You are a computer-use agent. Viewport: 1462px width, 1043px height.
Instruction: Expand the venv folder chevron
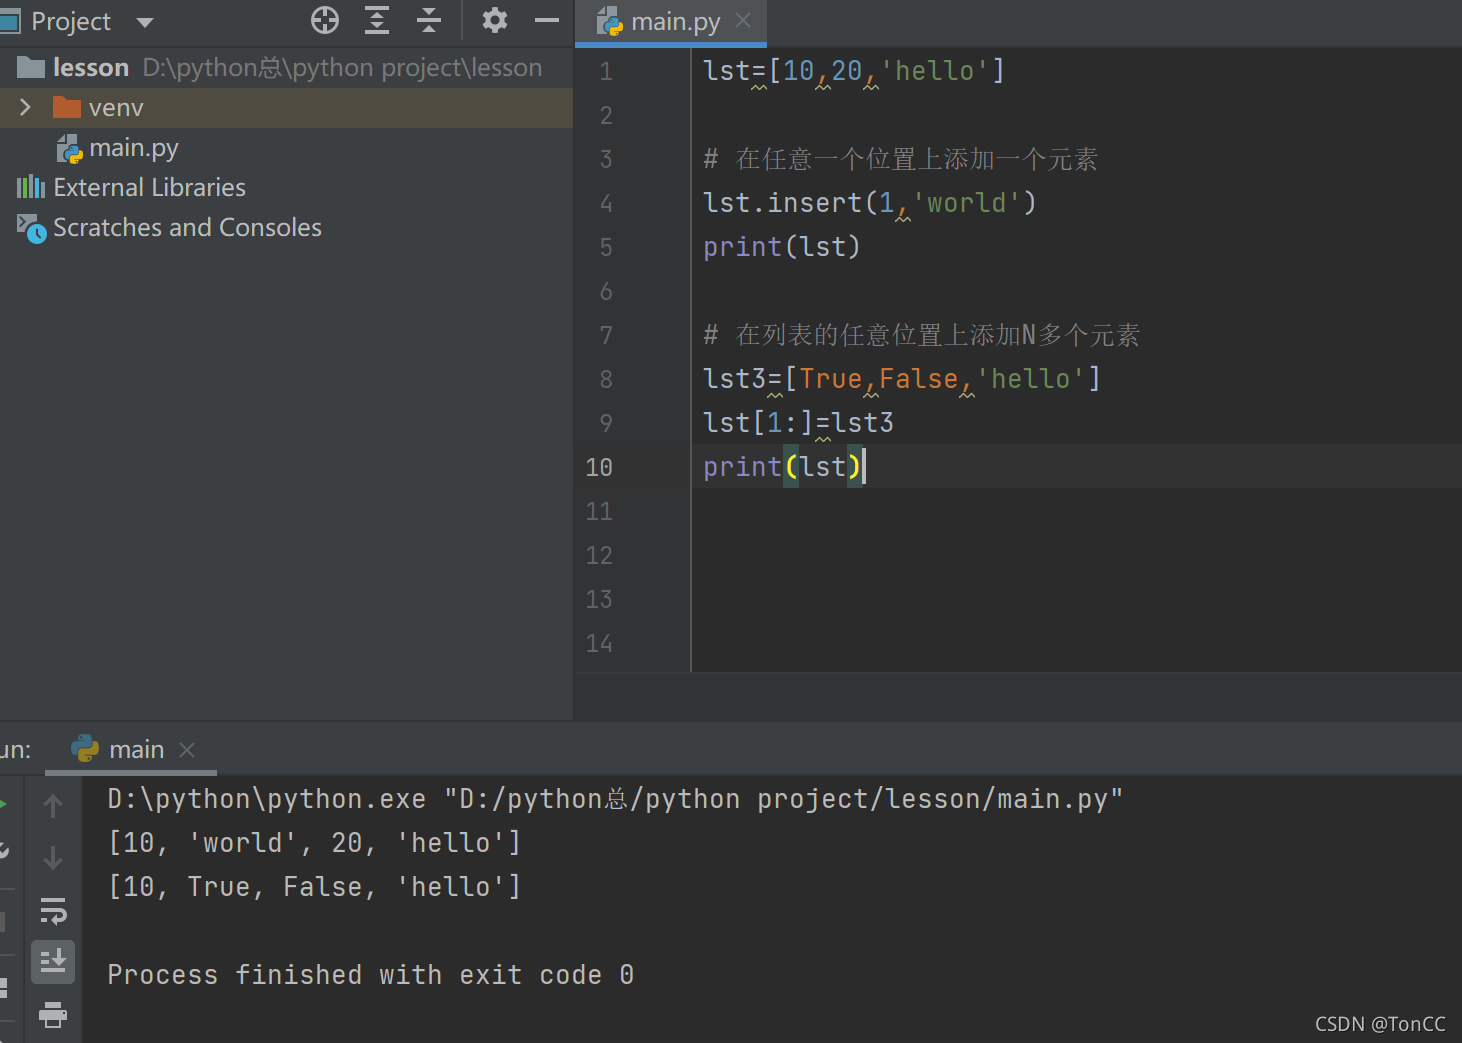tap(26, 107)
